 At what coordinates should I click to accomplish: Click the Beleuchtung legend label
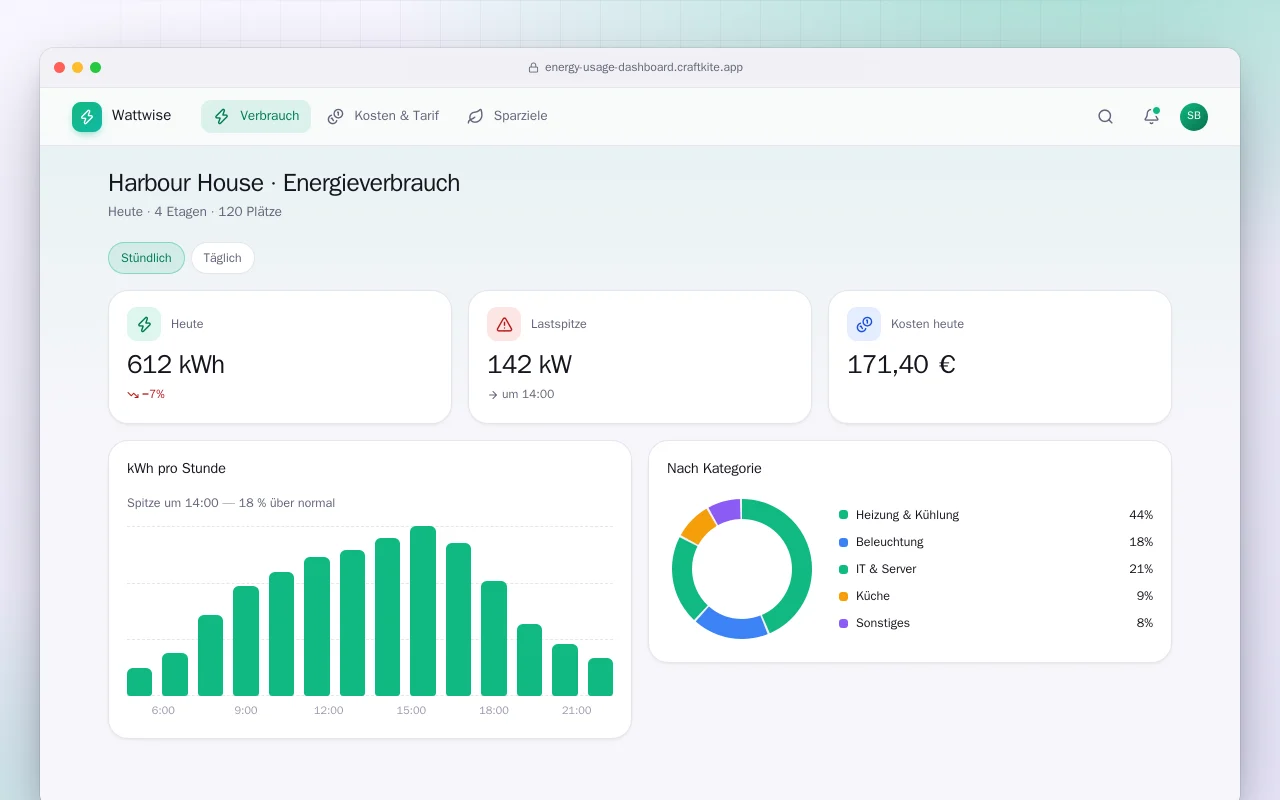pos(889,542)
